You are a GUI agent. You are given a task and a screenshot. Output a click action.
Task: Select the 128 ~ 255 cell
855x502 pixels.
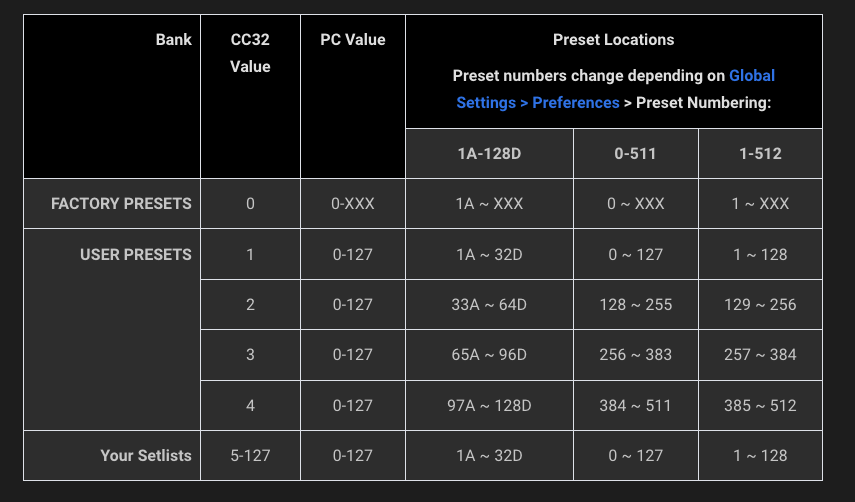tap(635, 305)
